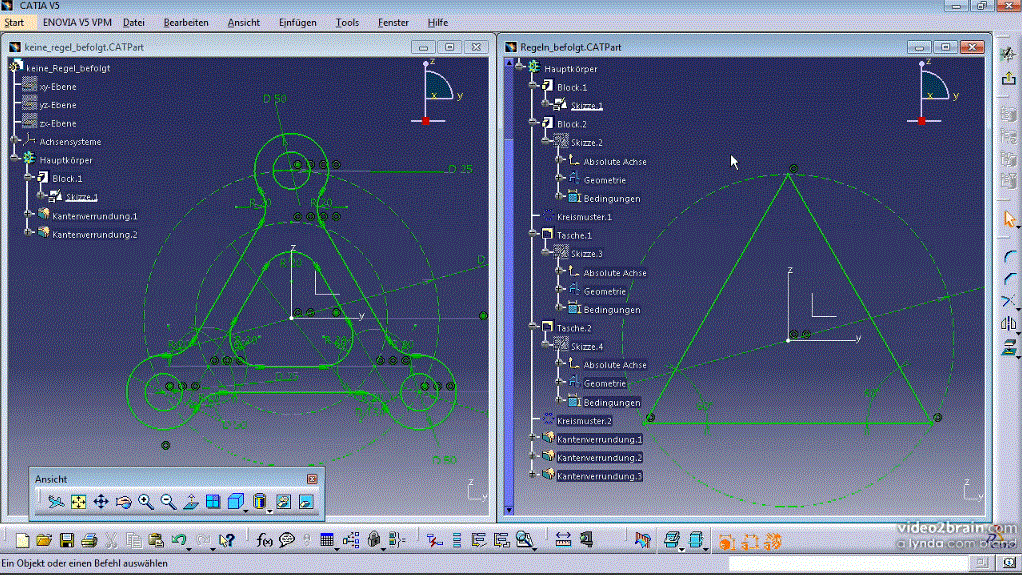Close the Ansicht floating toolbar
The image size is (1022, 575).
(312, 479)
